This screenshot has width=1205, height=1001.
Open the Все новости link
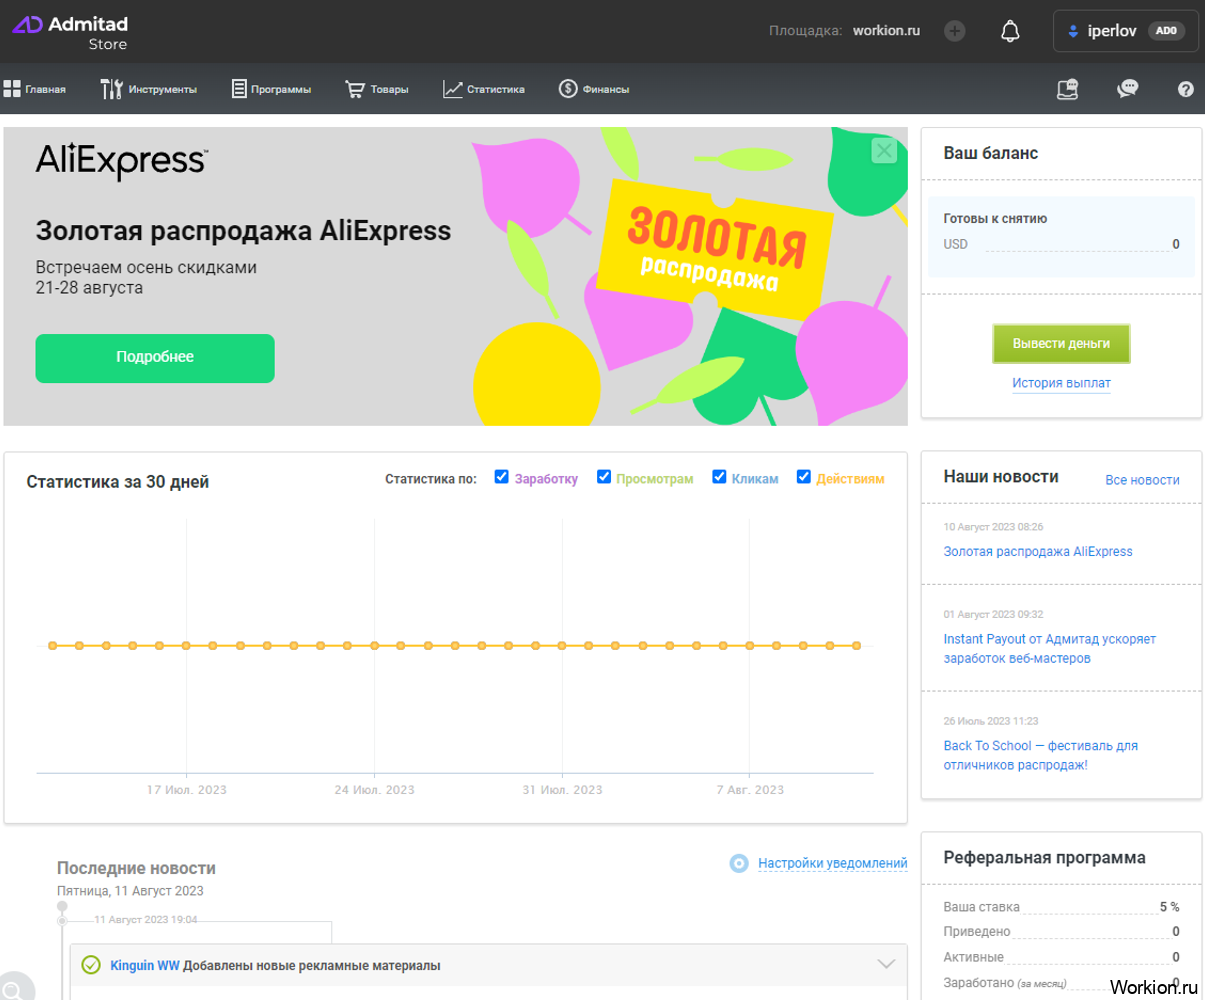pos(1142,480)
